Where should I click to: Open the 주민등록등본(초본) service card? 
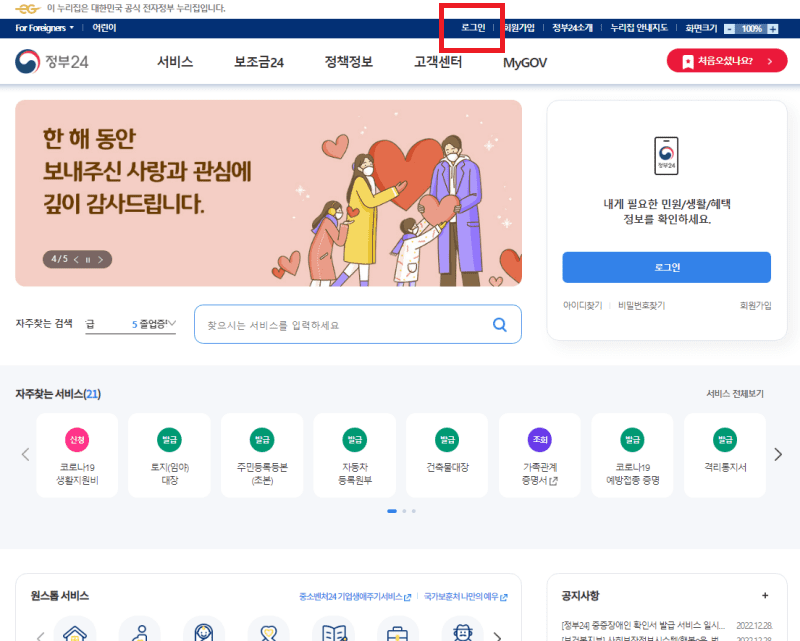point(262,455)
